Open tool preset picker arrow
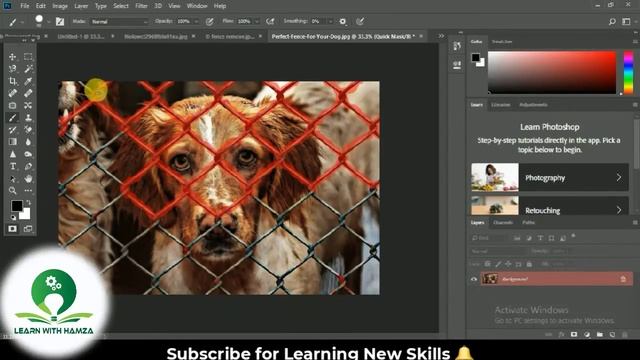 pyautogui.click(x=22, y=22)
